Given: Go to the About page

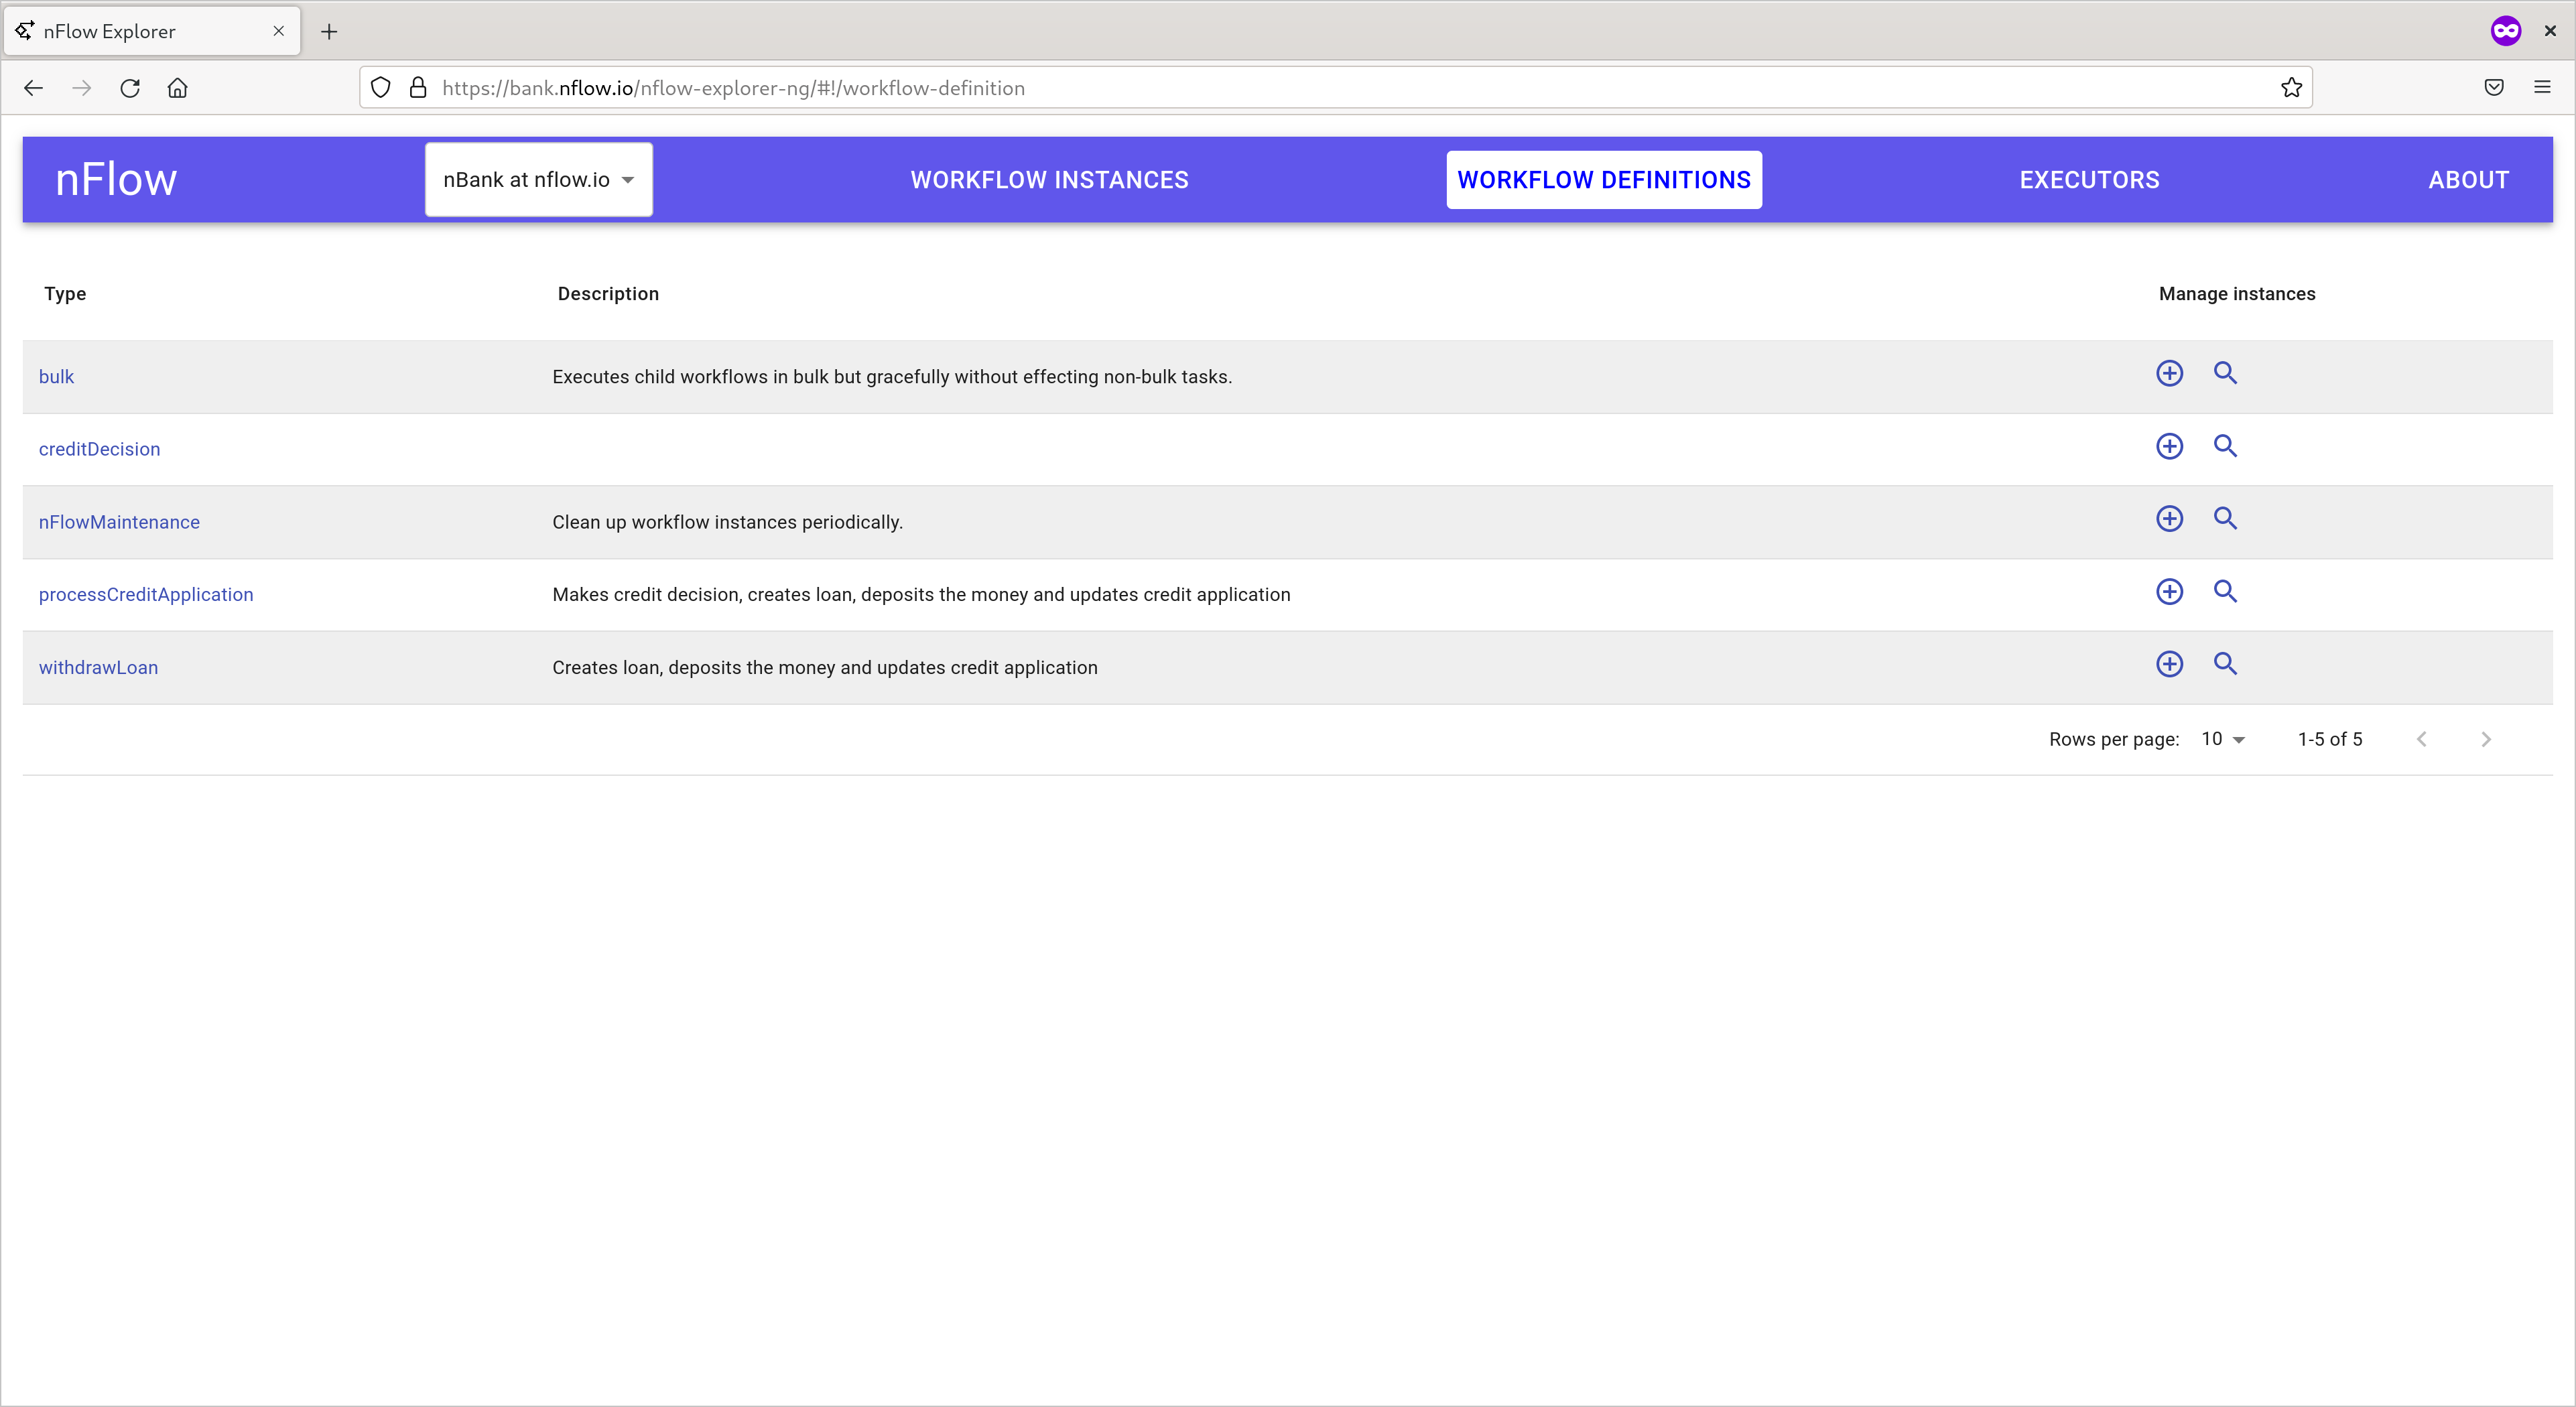Looking at the screenshot, I should point(2468,180).
